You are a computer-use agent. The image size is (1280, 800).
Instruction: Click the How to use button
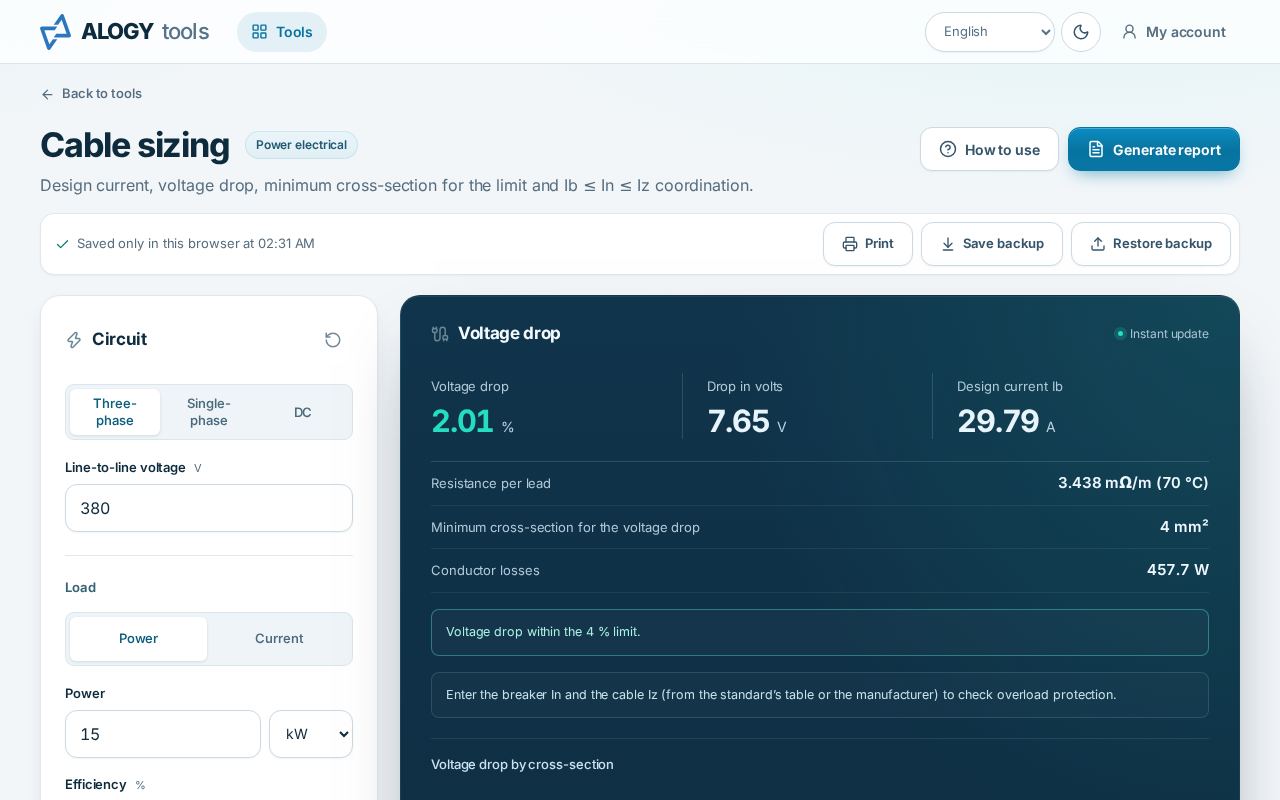(989, 149)
